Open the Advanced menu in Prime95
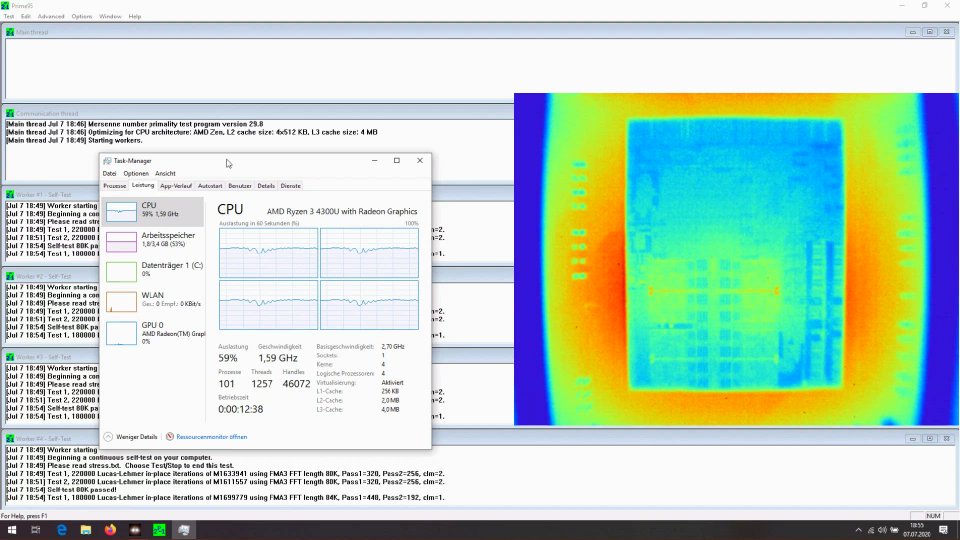The width and height of the screenshot is (960, 540). click(51, 17)
